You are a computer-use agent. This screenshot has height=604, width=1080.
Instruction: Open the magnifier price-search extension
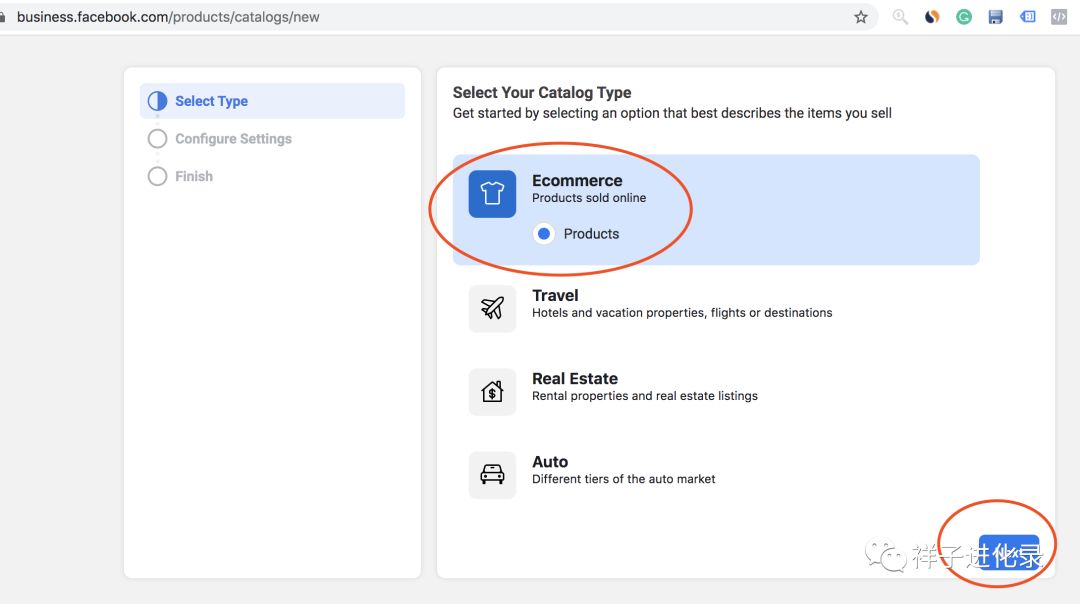pos(899,16)
